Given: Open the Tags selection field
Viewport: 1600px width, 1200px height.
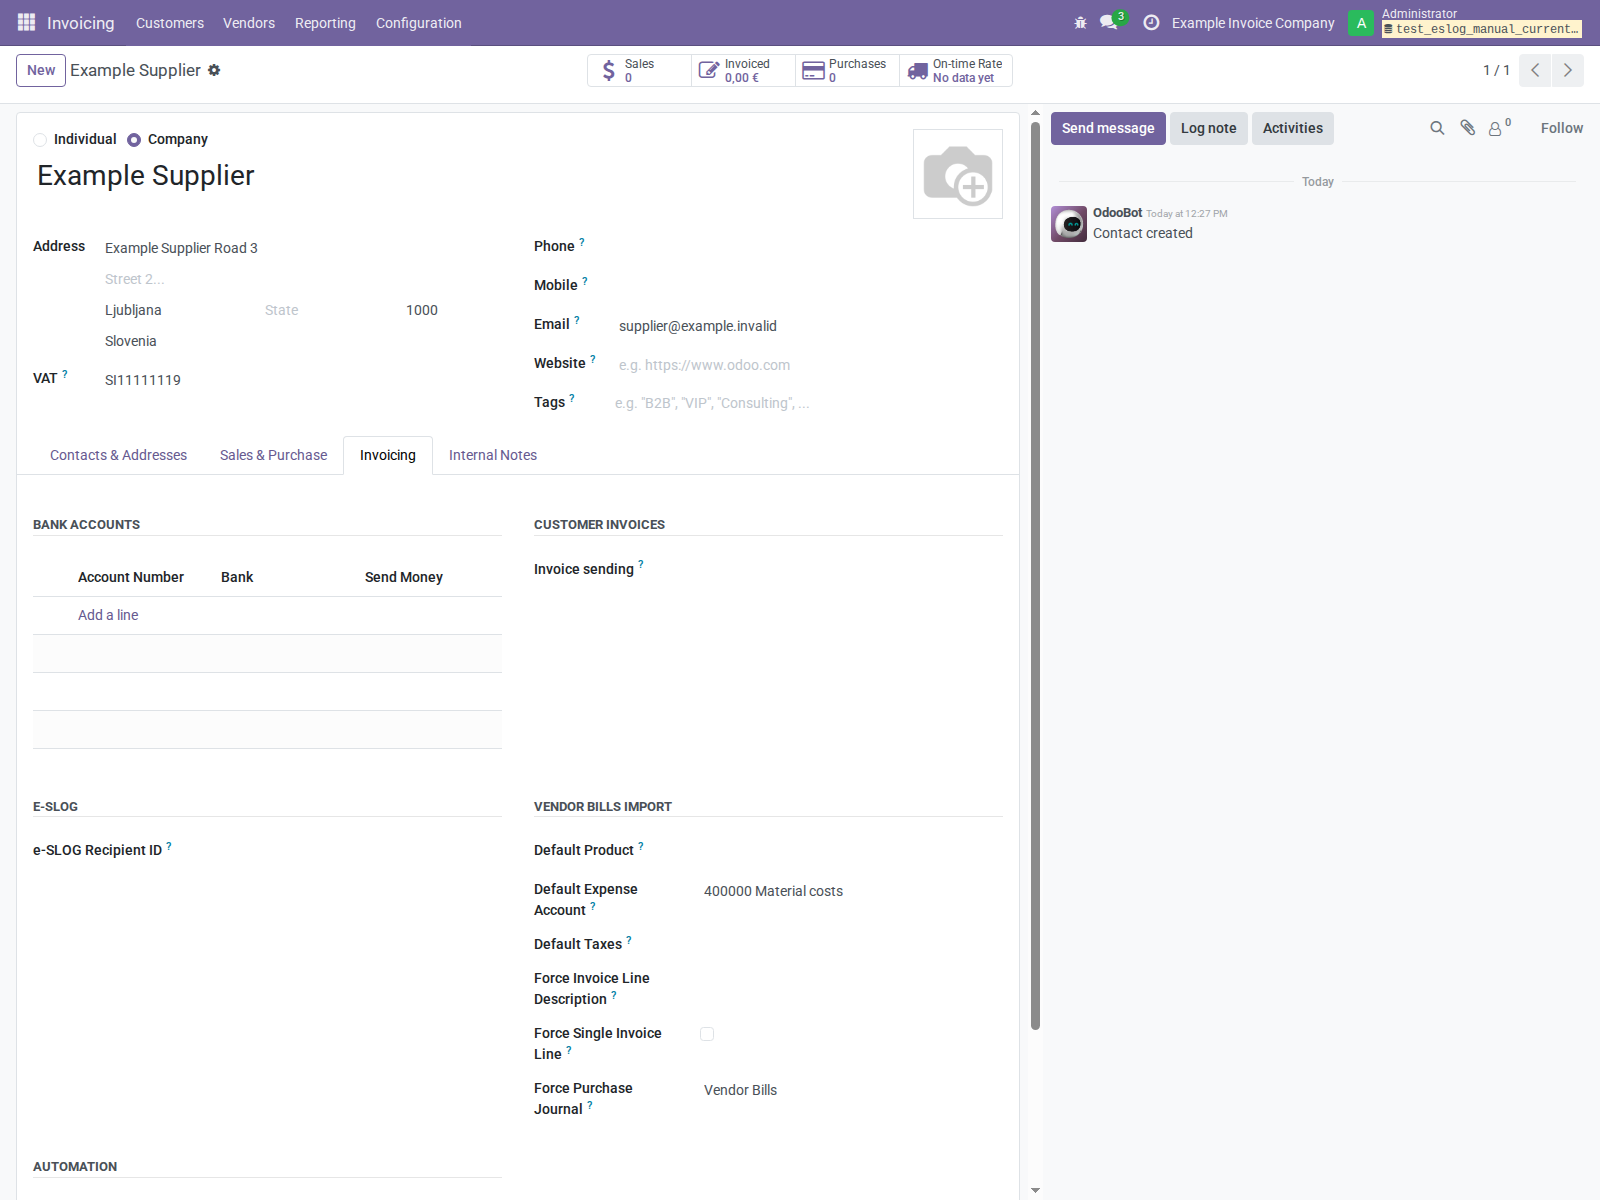Looking at the screenshot, I should click(x=806, y=403).
